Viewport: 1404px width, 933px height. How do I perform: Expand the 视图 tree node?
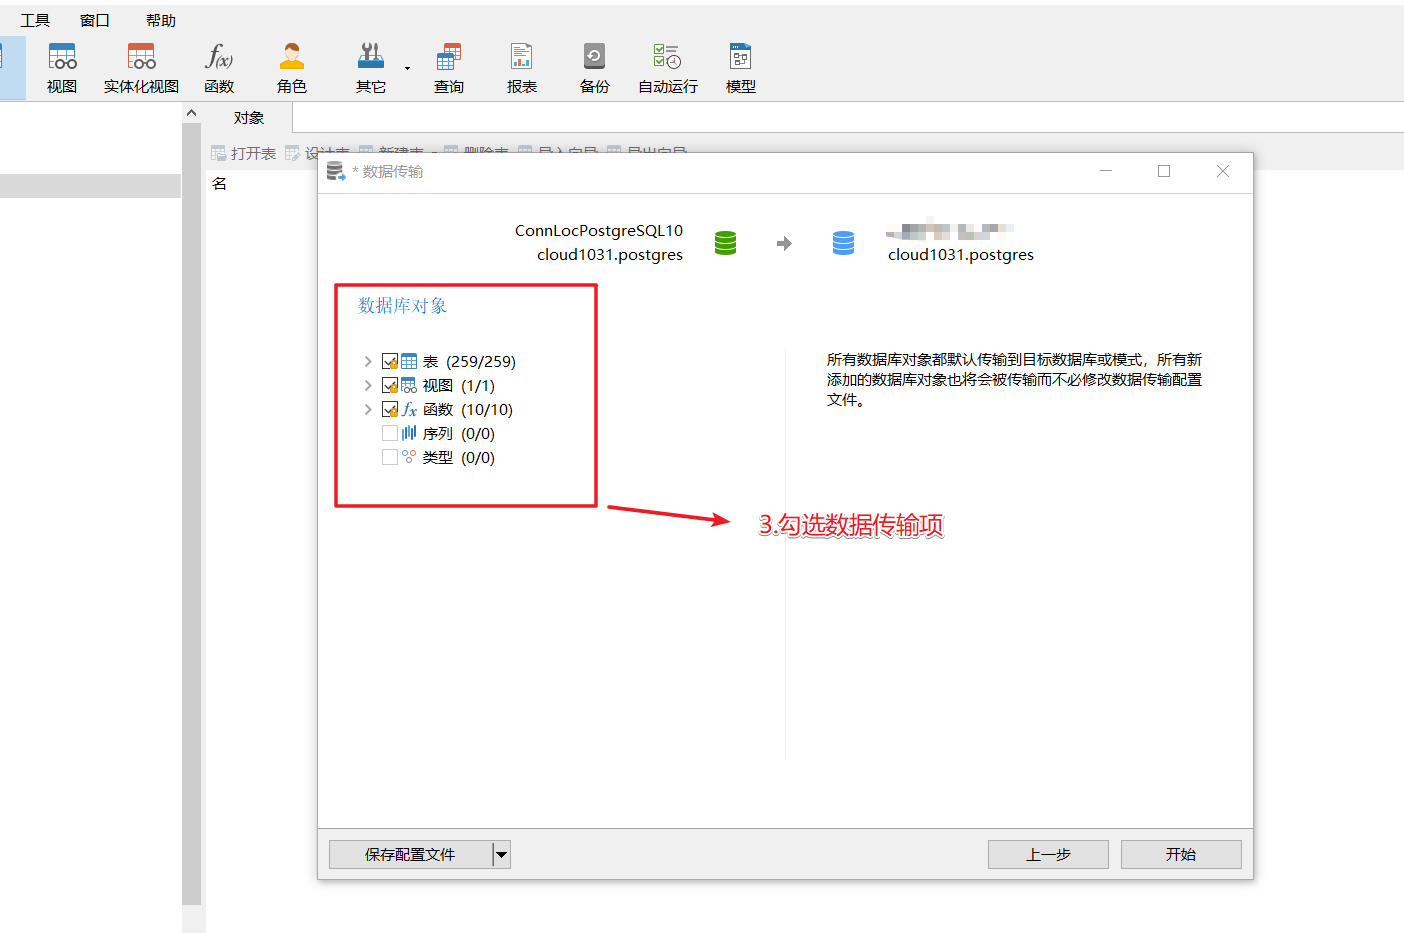[x=368, y=386]
